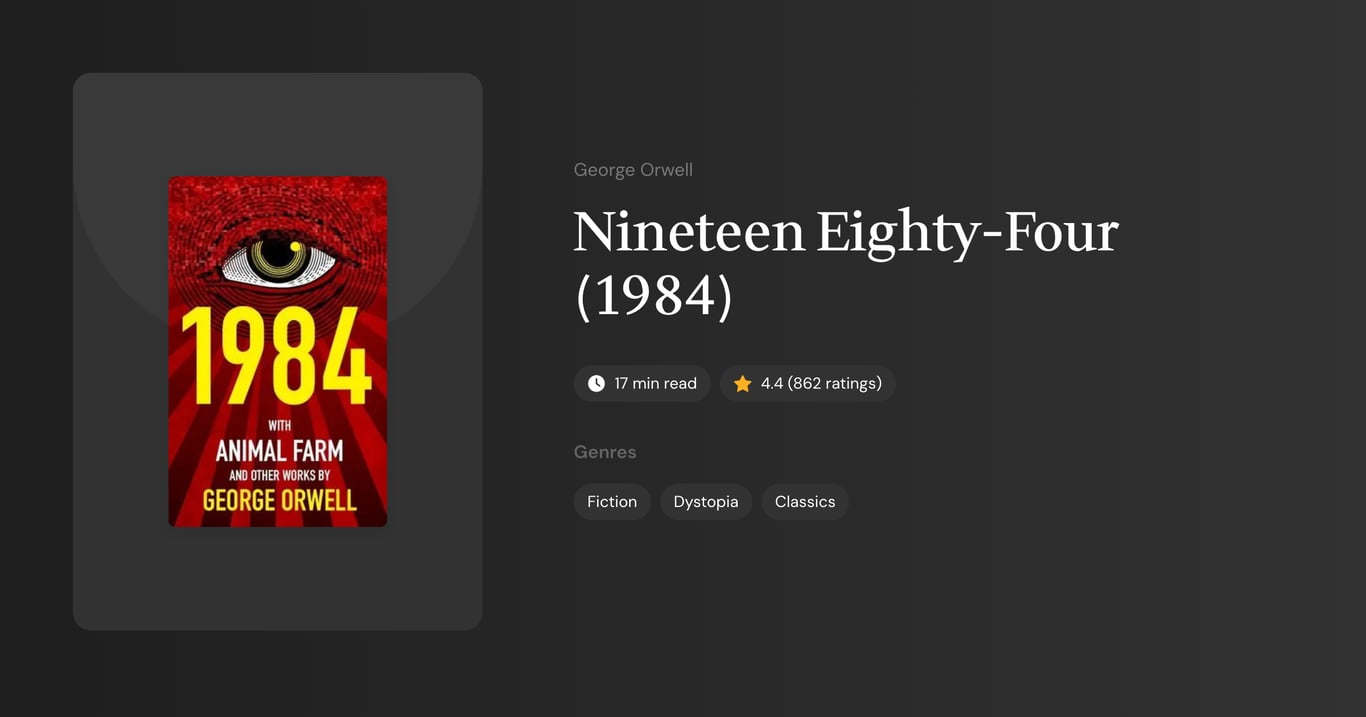
Task: Click "GEORGE ORWELL" text on the book cover
Action: click(278, 500)
